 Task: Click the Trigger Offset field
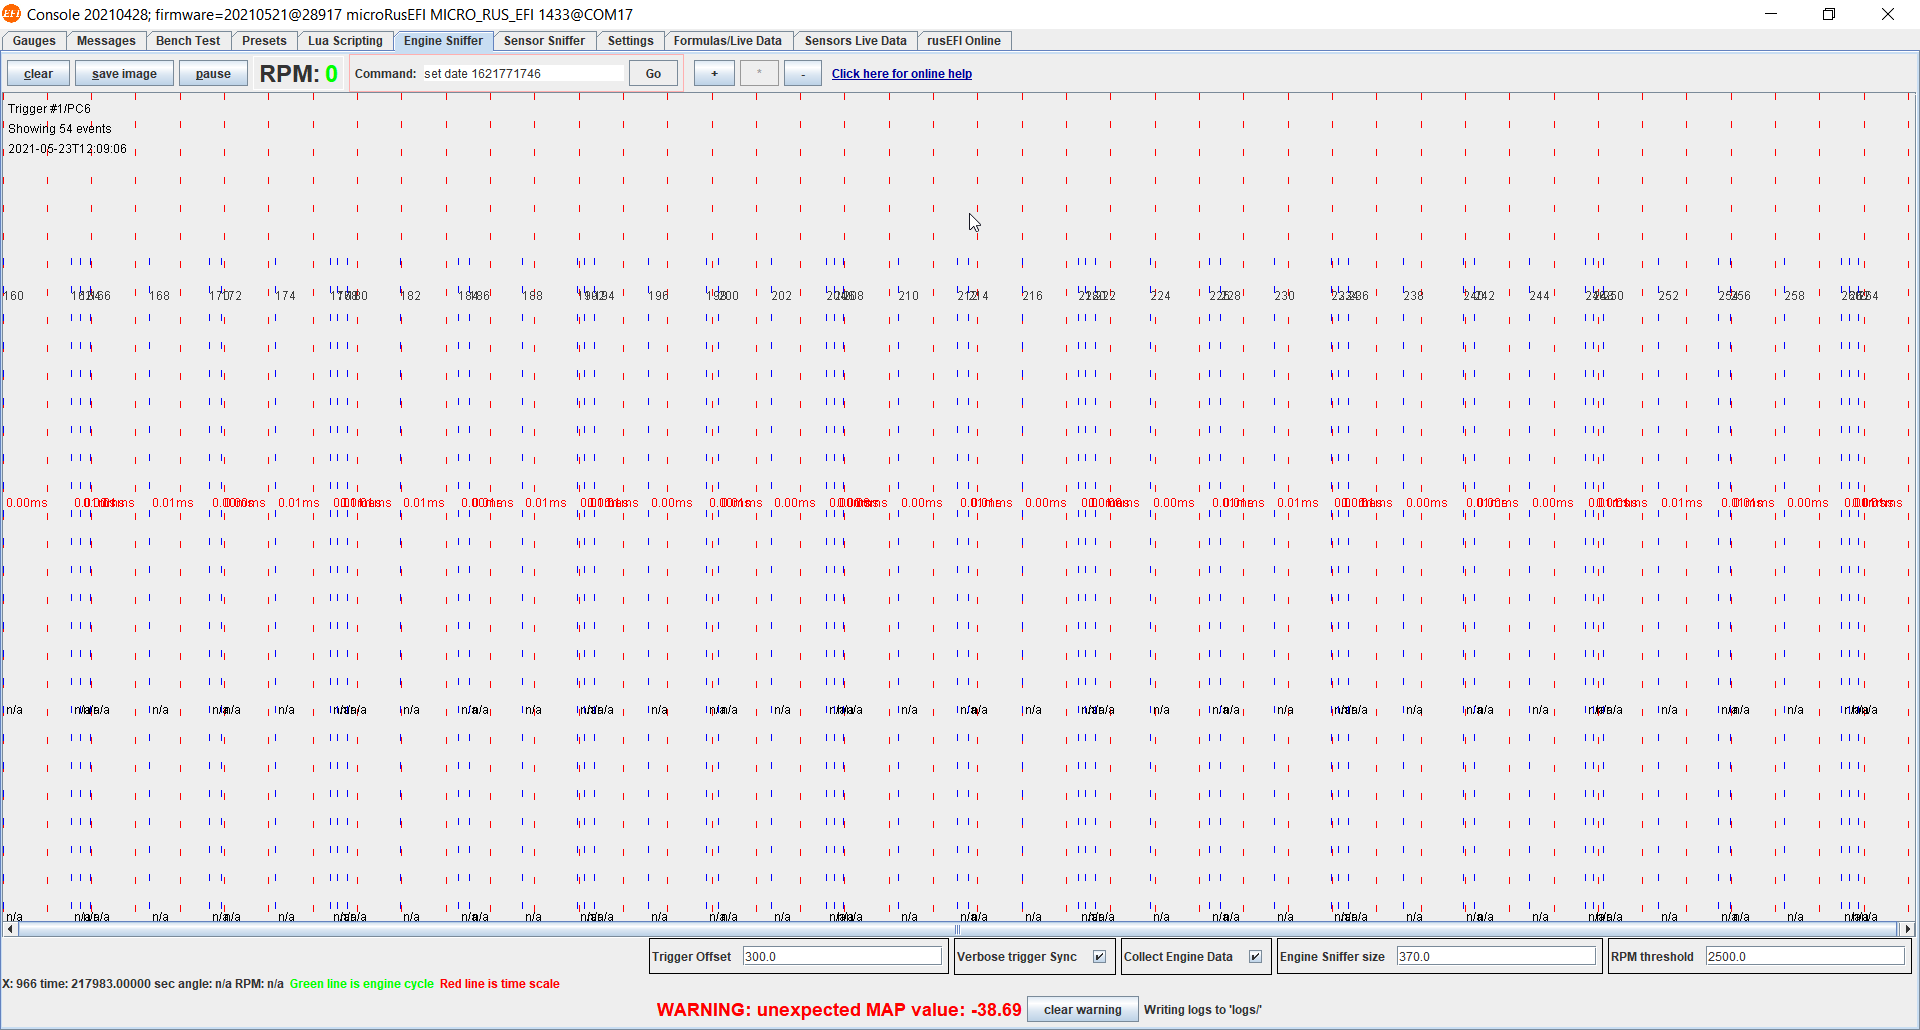842,957
